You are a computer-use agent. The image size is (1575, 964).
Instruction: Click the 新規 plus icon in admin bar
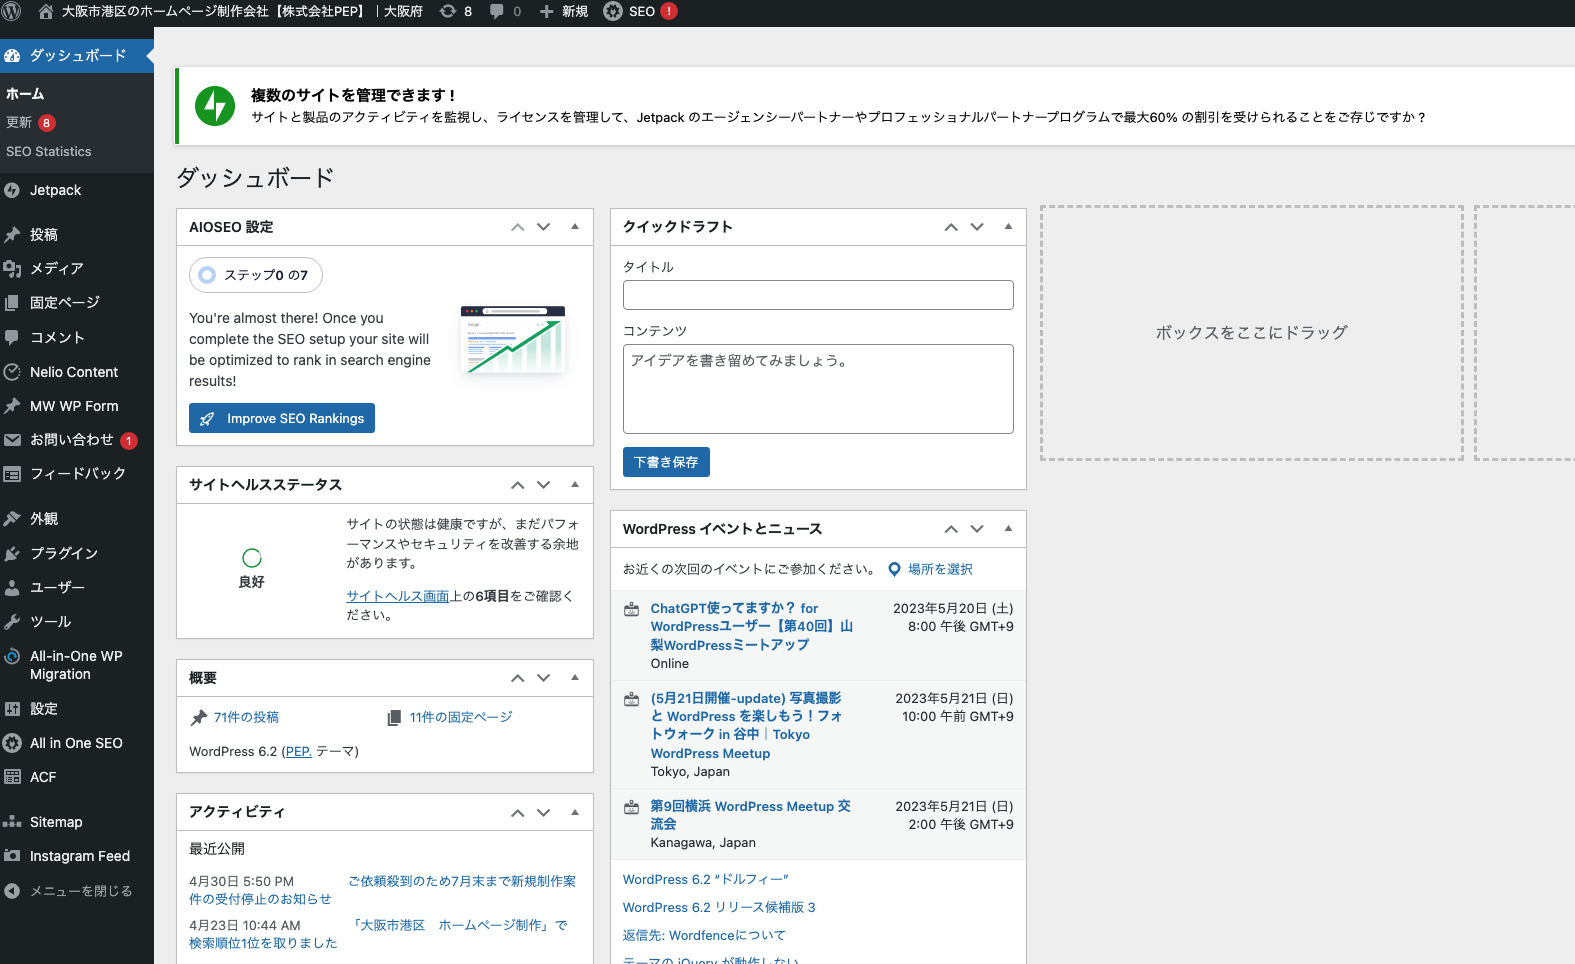546,12
